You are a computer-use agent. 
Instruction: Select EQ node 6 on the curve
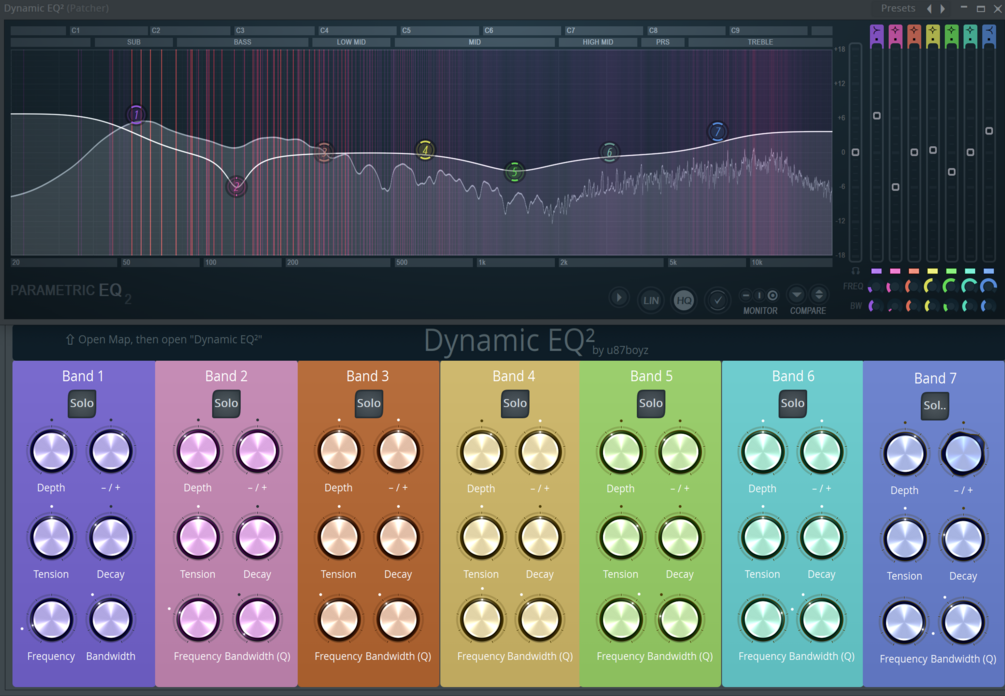pyautogui.click(x=610, y=152)
